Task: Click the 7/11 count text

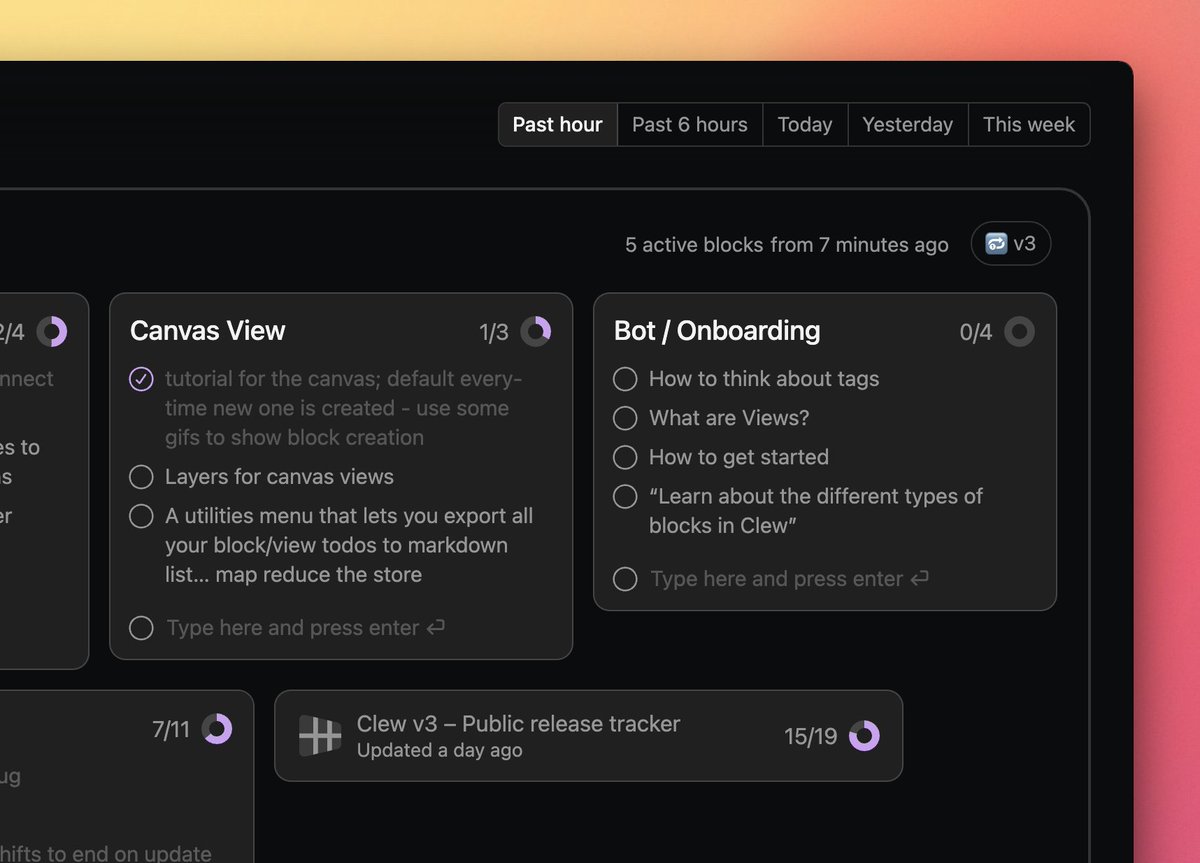Action: (x=171, y=730)
